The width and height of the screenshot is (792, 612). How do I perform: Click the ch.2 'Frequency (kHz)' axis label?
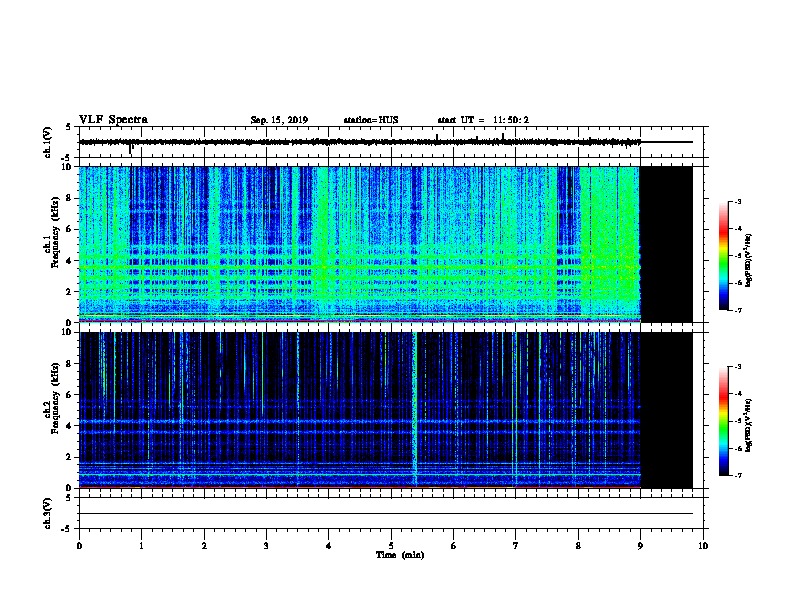tap(55, 398)
